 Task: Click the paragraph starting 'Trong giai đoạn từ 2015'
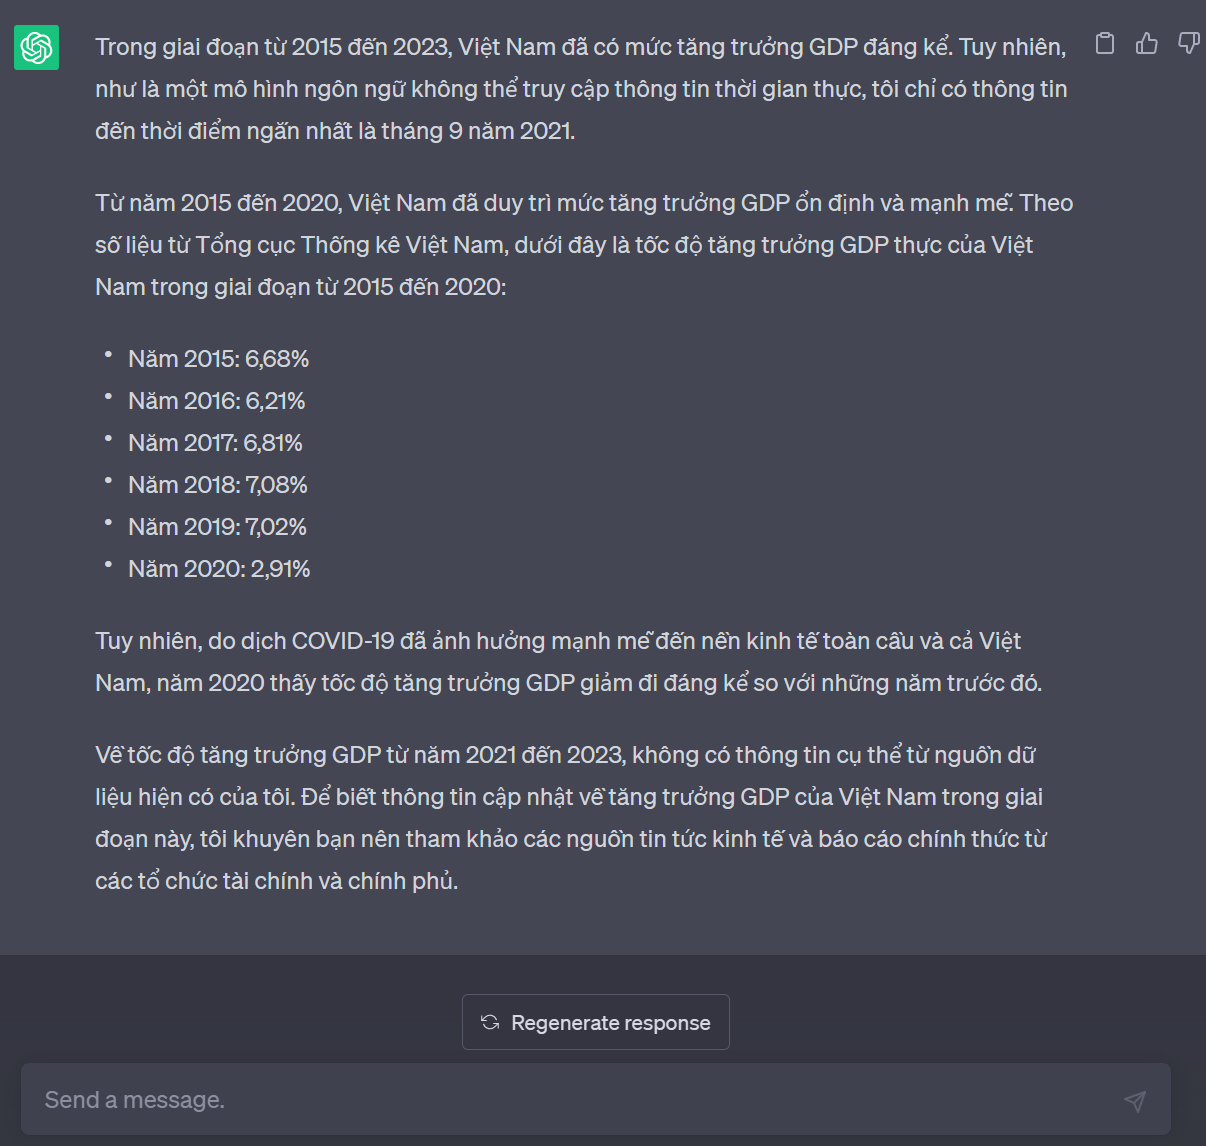[x=580, y=89]
